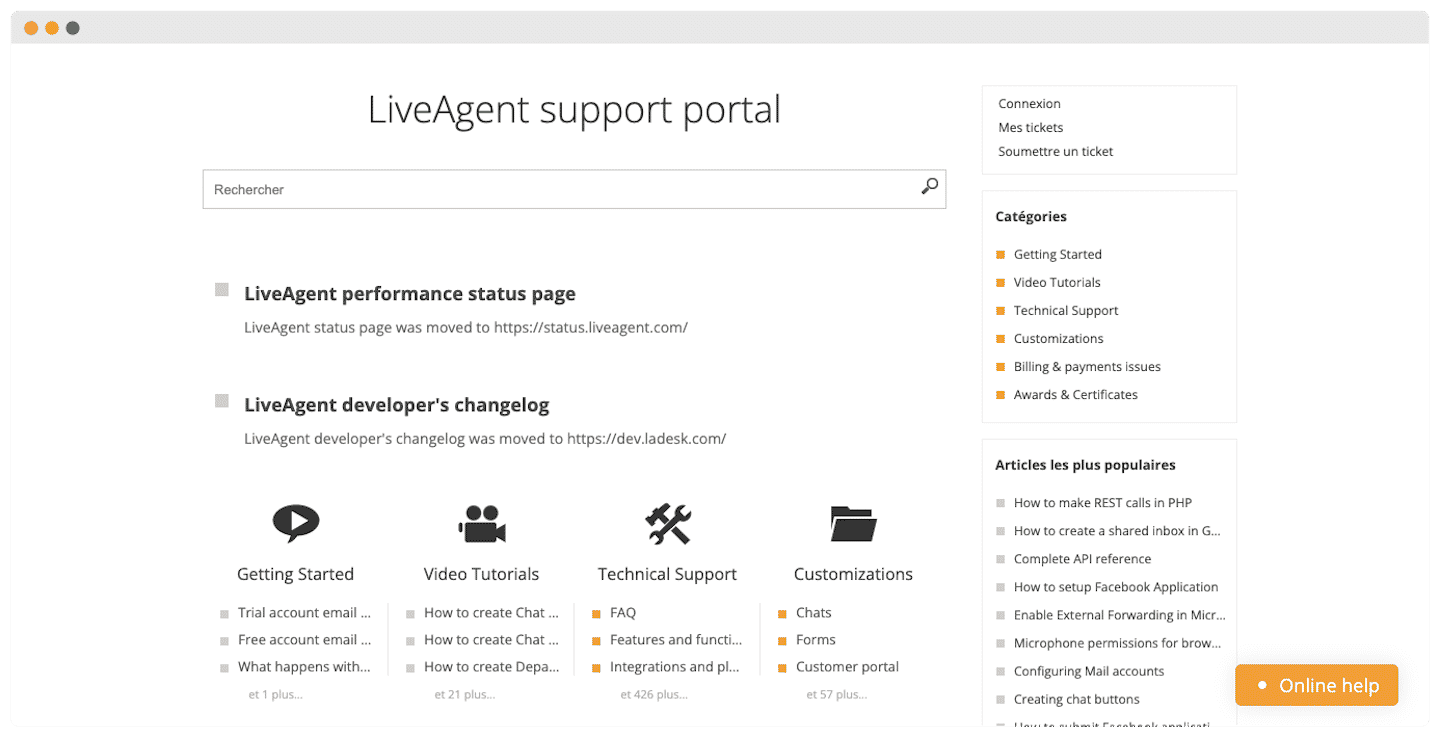Open article How to create a shared inbox

(1117, 531)
